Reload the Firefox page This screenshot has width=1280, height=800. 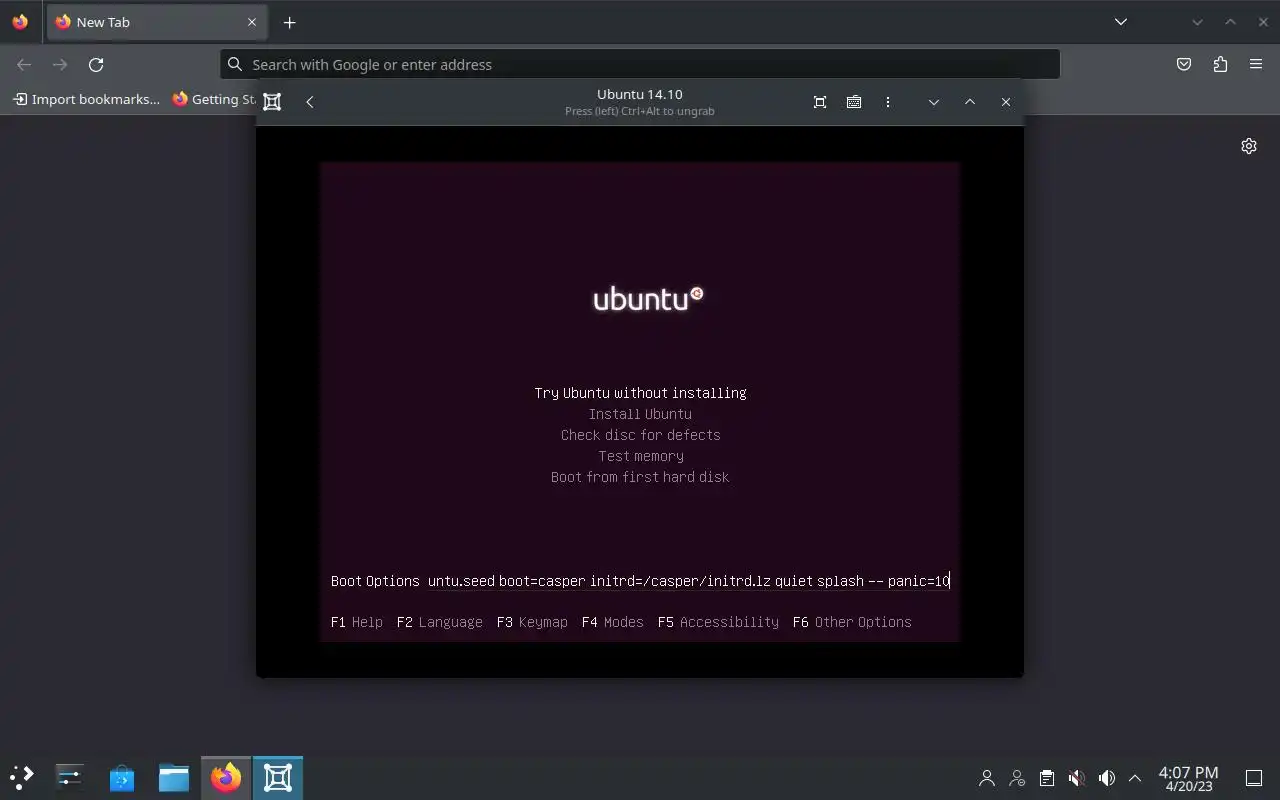point(96,64)
